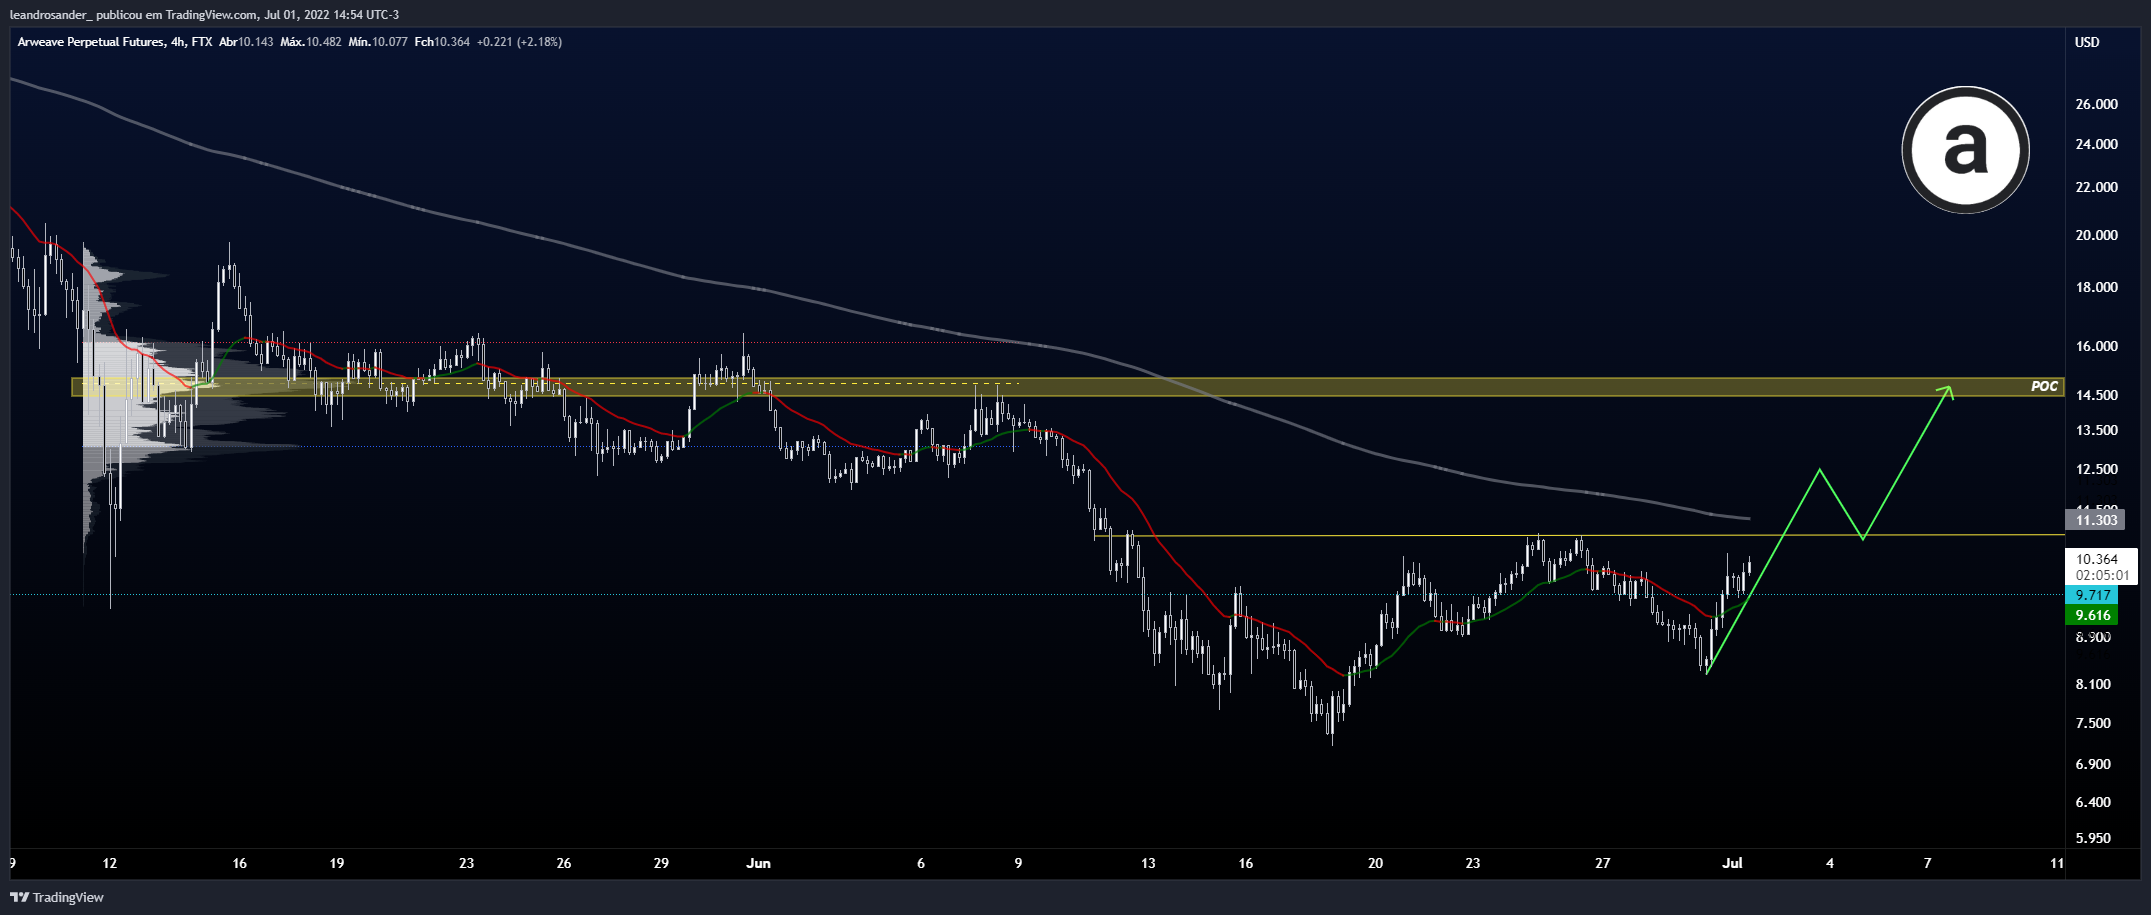Click the green 9.616 price tag
Viewport: 2151px width, 915px height.
click(x=2092, y=615)
